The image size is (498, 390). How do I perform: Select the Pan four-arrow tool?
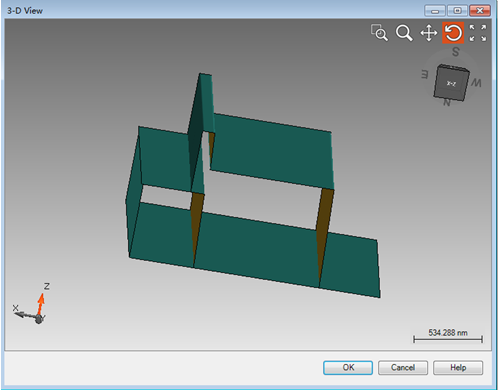[428, 33]
